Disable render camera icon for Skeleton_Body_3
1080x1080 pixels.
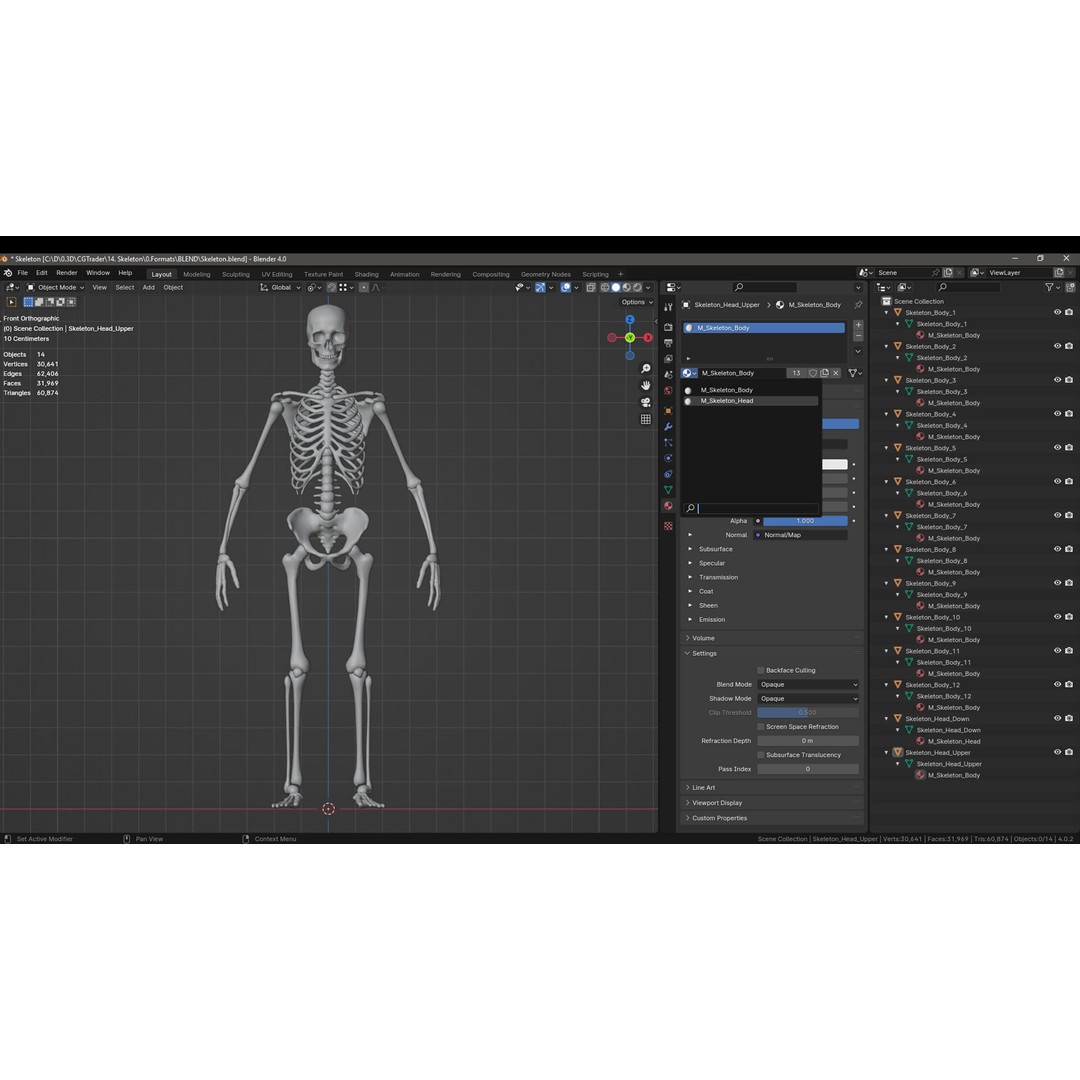[1069, 380]
